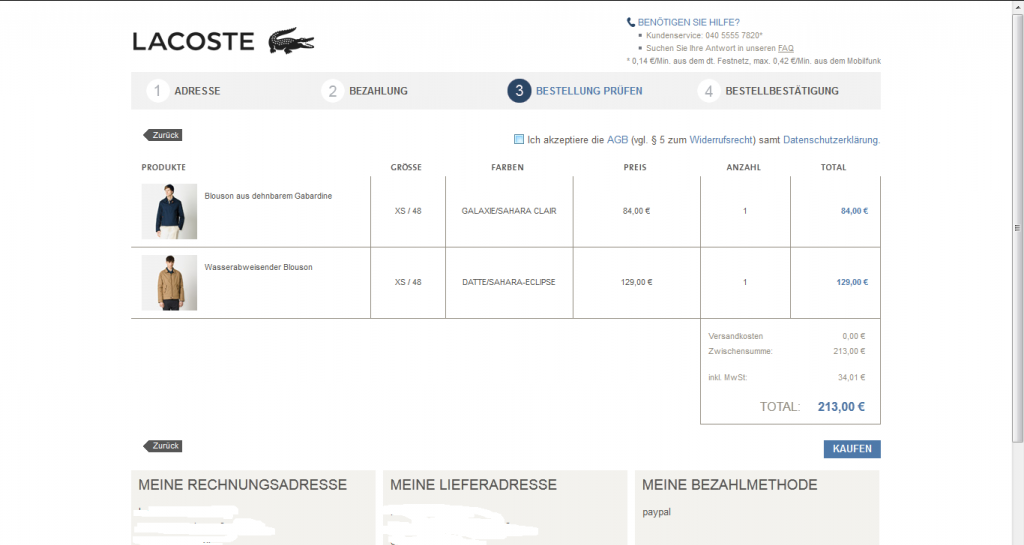Click the phone icon beside Benötigen Sie Hilfe
1024x545 pixels.
pos(630,22)
